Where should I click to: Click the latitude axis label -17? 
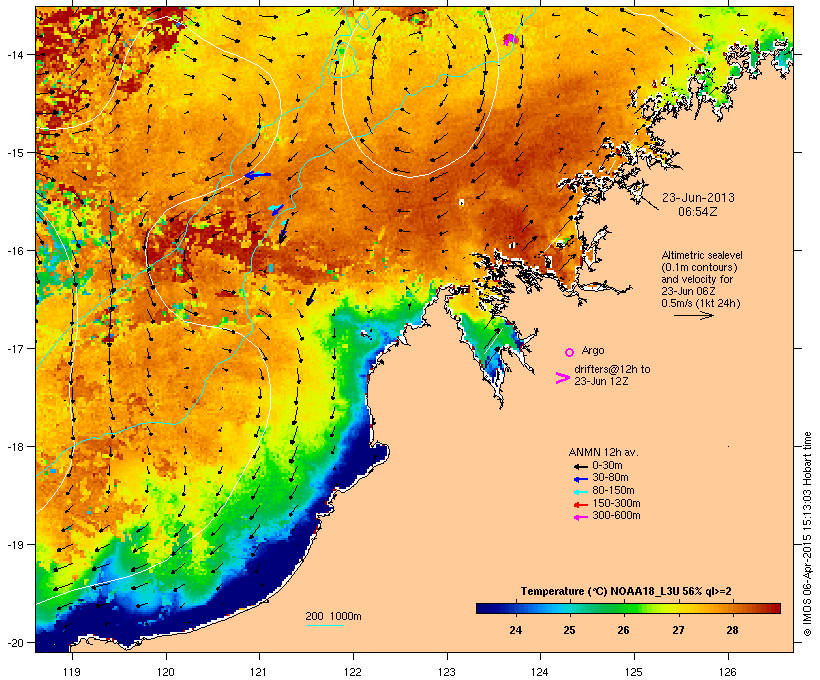14,348
